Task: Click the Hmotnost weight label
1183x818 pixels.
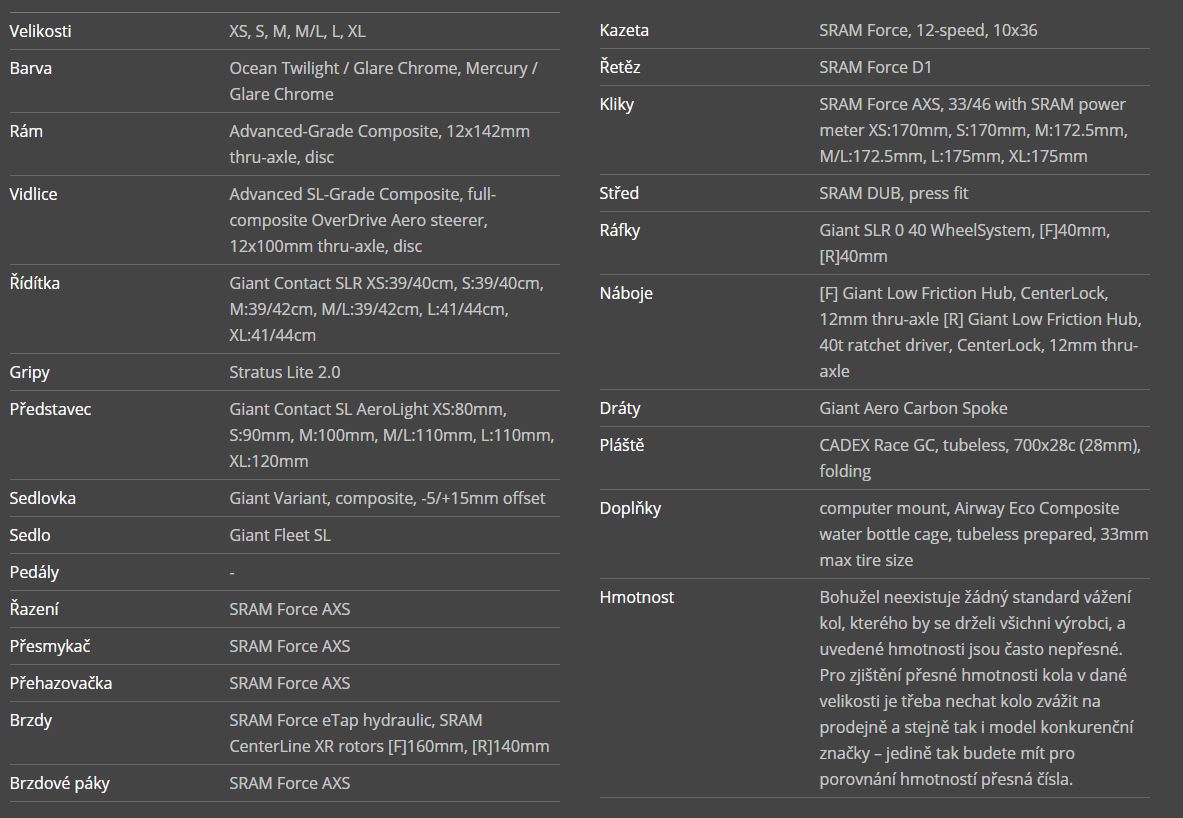Action: pyautogui.click(x=637, y=597)
